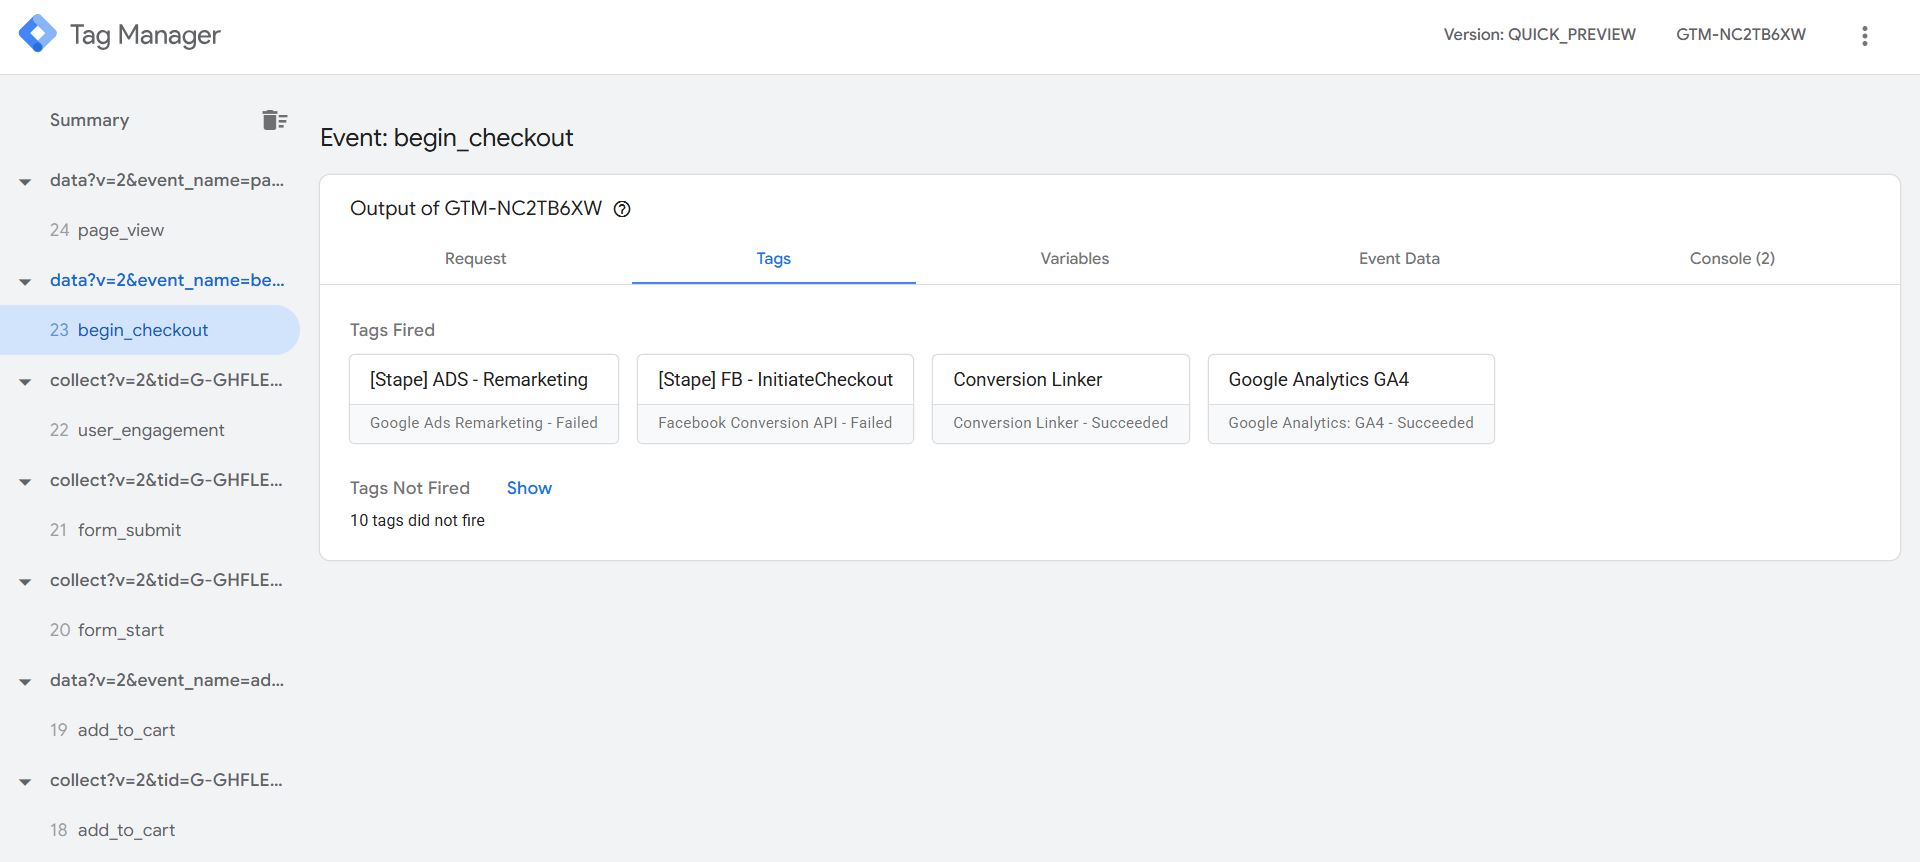The image size is (1920, 862).
Task: Collapse the data?v=2&event_name=be... request
Action: [25, 282]
